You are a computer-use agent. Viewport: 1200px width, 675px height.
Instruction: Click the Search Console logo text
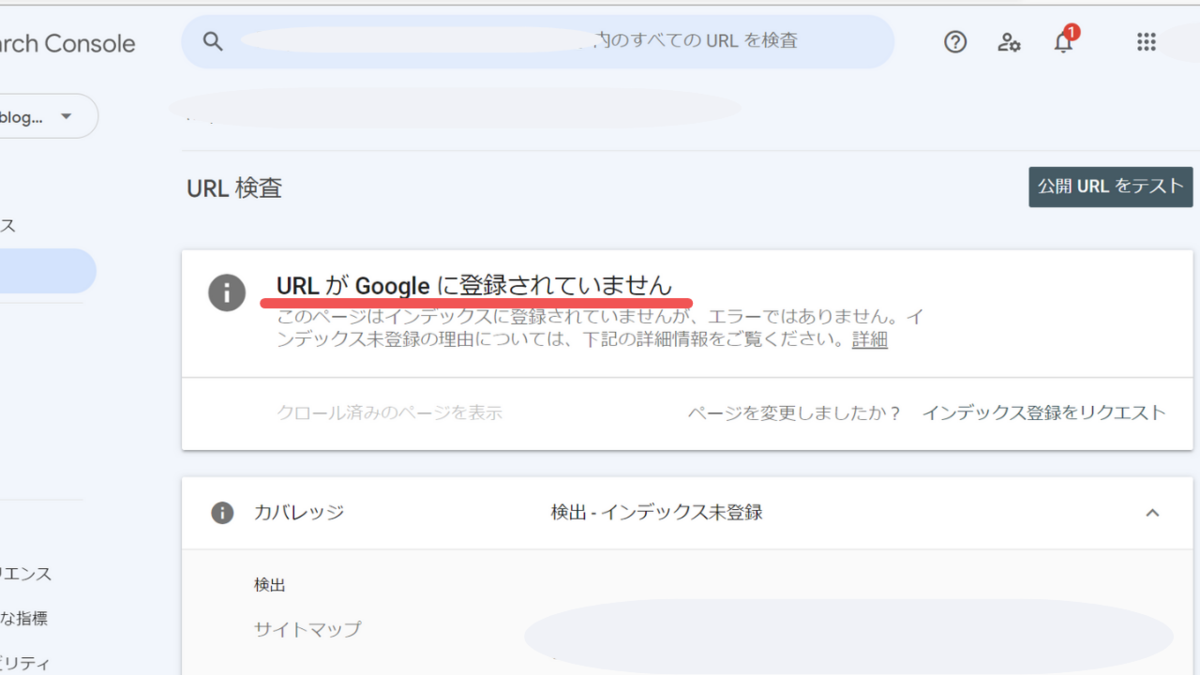click(68, 43)
